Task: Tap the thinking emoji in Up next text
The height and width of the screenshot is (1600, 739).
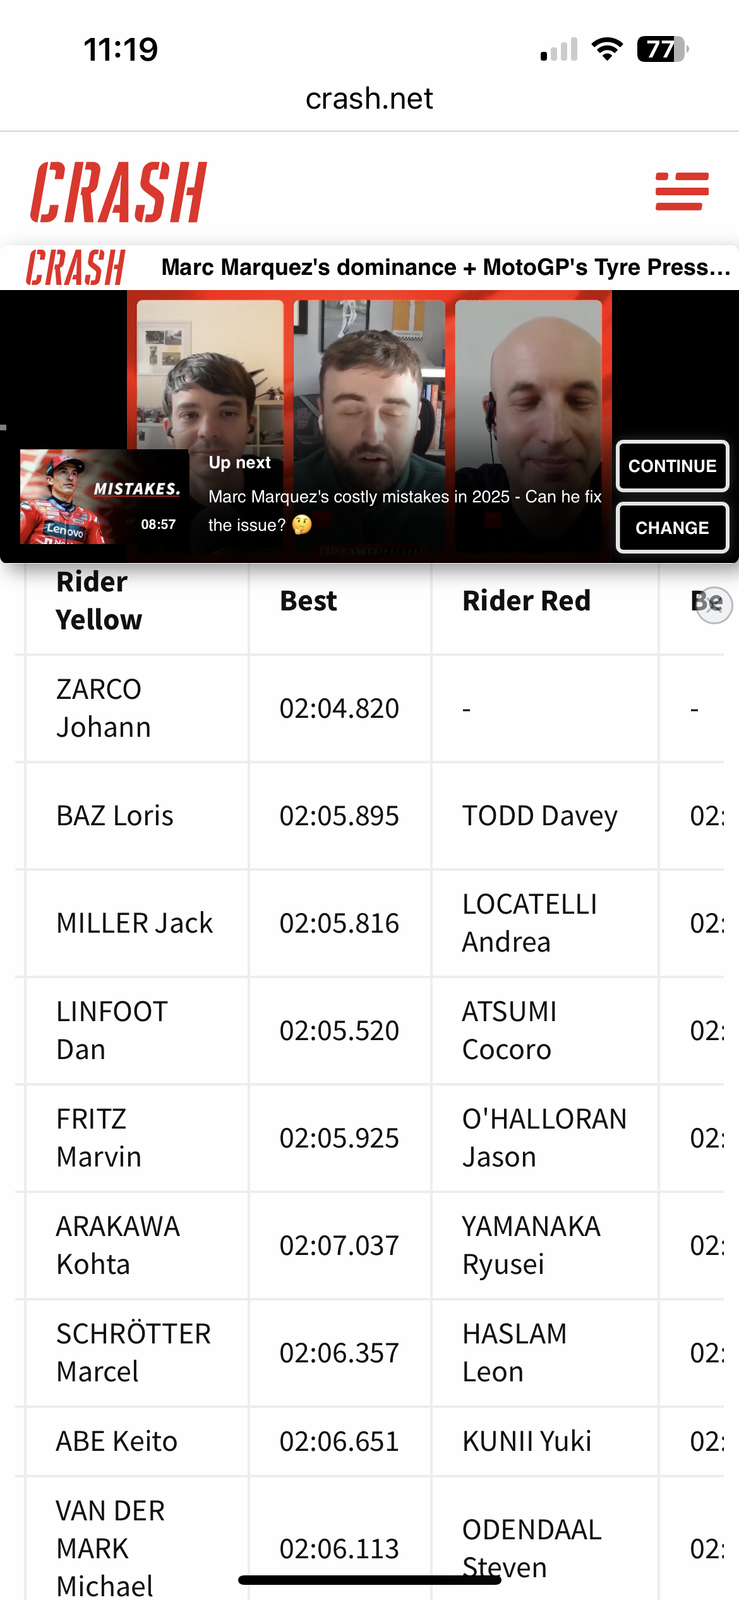Action: [301, 525]
